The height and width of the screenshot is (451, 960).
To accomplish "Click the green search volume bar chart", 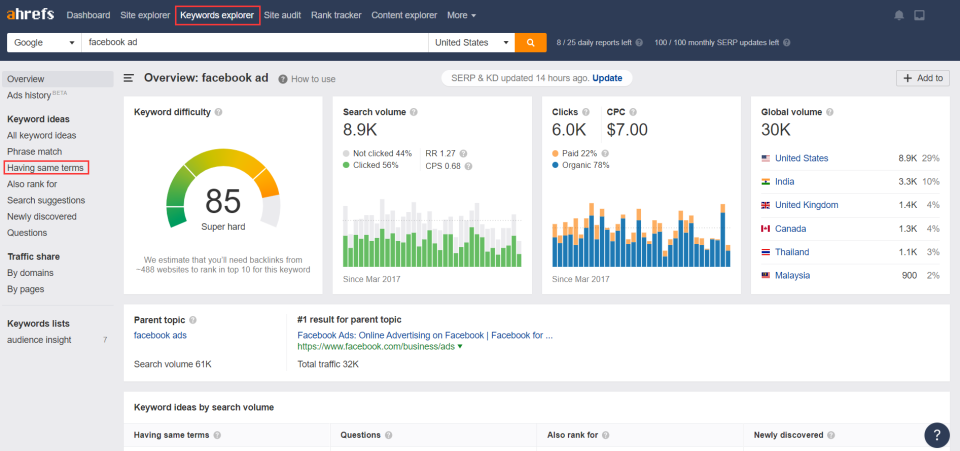I will point(432,233).
